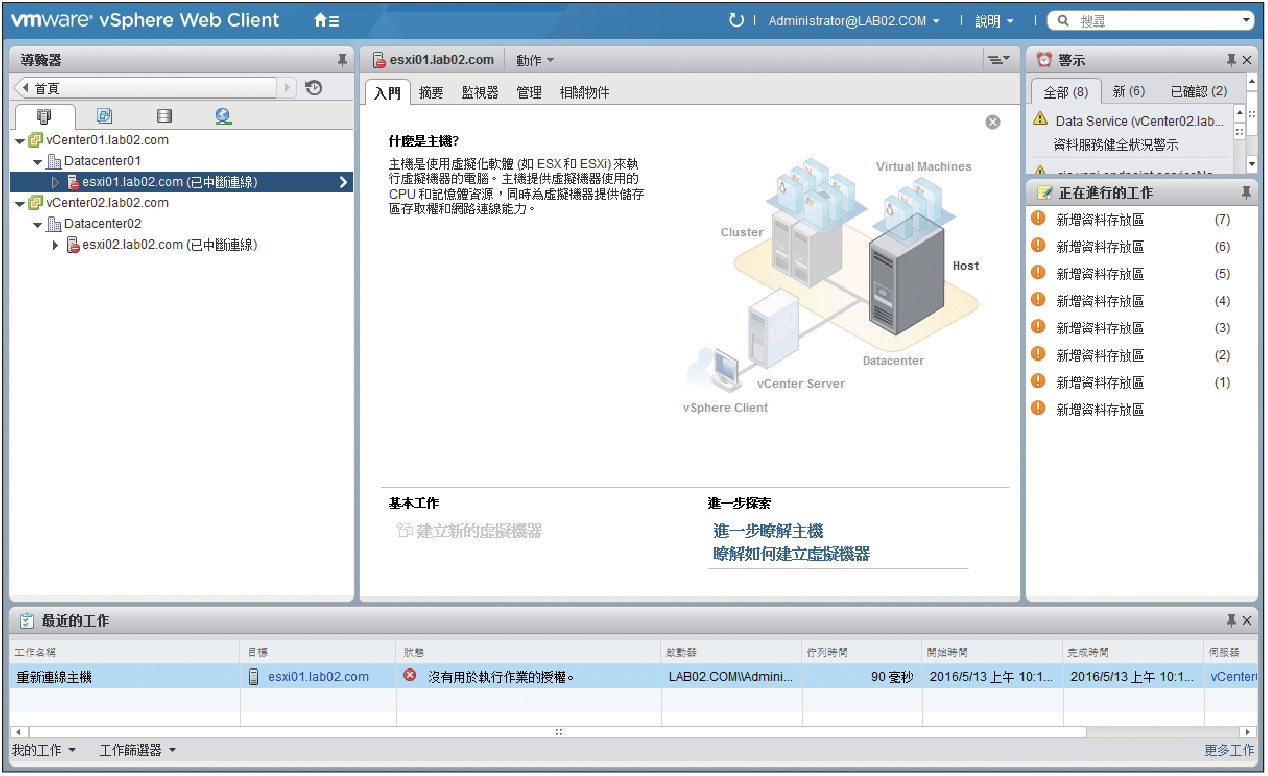The height and width of the screenshot is (776, 1268).
Task: Collapse the vCenter02.lab02.com tree node
Action: [x=20, y=203]
